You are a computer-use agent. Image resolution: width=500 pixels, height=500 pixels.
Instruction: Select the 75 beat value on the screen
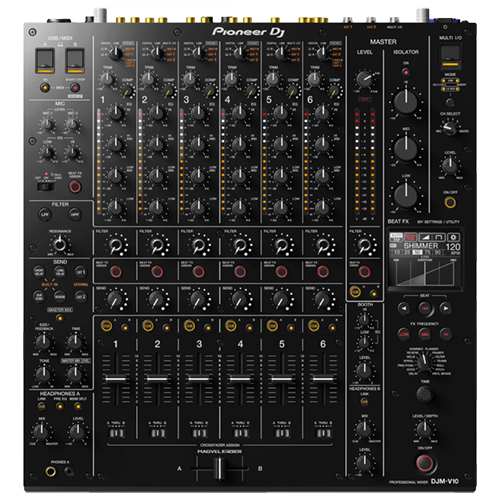(x=427, y=252)
